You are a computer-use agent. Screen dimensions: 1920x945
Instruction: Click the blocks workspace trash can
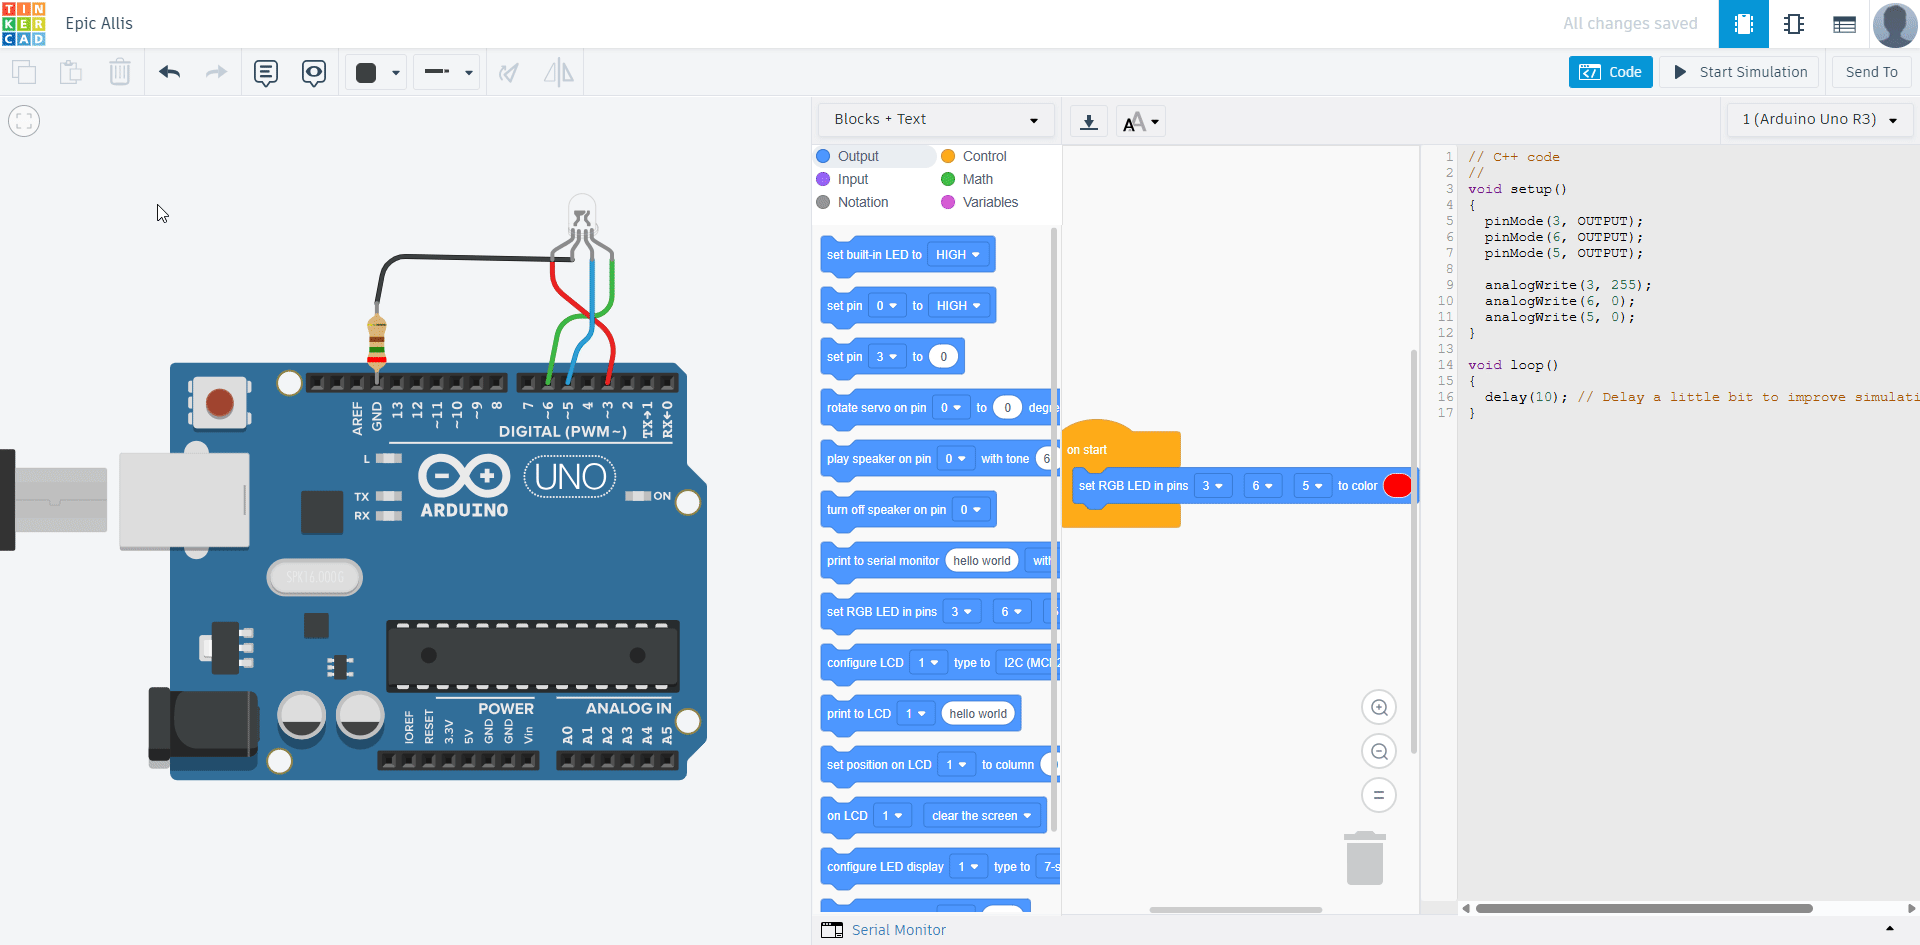pyautogui.click(x=1365, y=858)
